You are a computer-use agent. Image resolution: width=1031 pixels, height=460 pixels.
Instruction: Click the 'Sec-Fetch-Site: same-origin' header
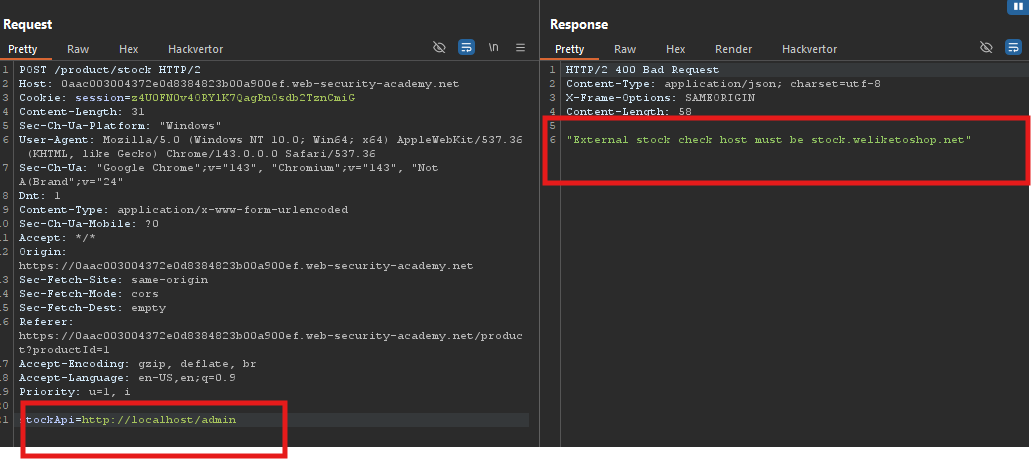pos(113,280)
